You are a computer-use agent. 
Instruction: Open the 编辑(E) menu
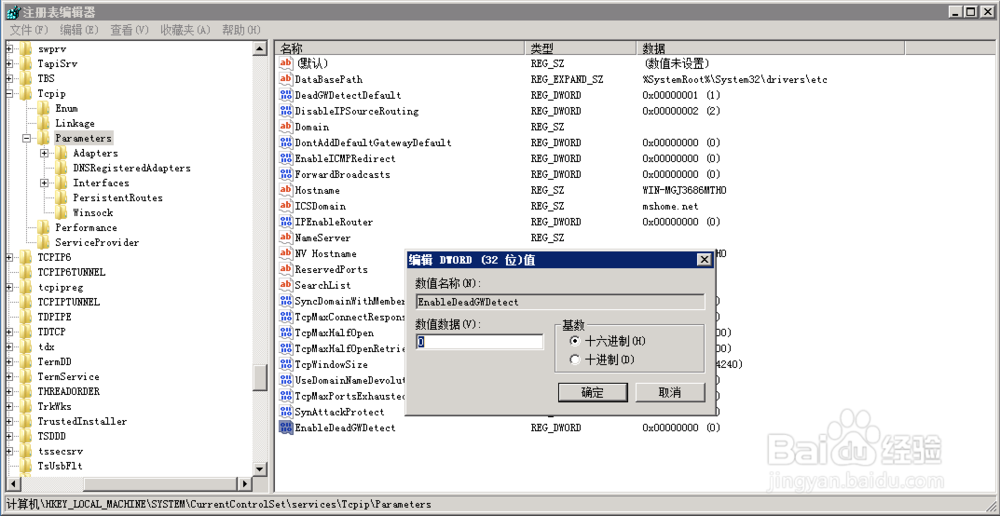pos(79,29)
